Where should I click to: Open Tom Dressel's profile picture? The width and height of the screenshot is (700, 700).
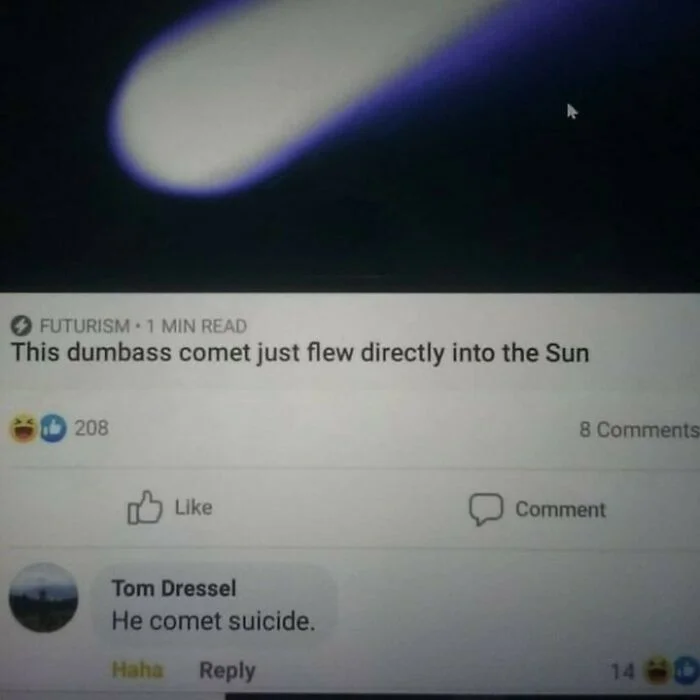[43, 598]
